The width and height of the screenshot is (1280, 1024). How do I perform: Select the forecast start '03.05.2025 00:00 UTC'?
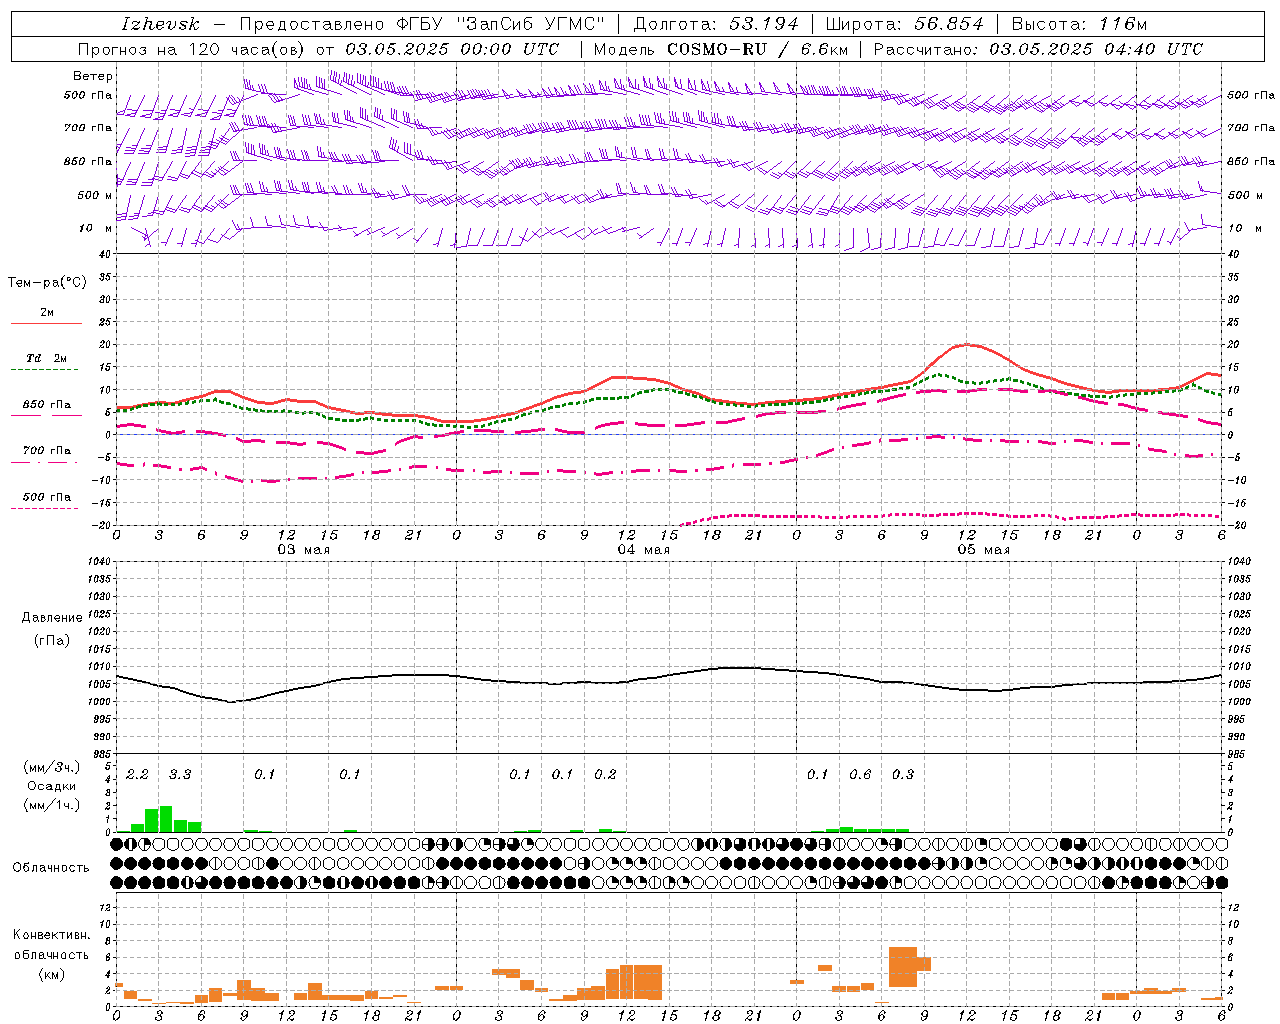click(452, 49)
